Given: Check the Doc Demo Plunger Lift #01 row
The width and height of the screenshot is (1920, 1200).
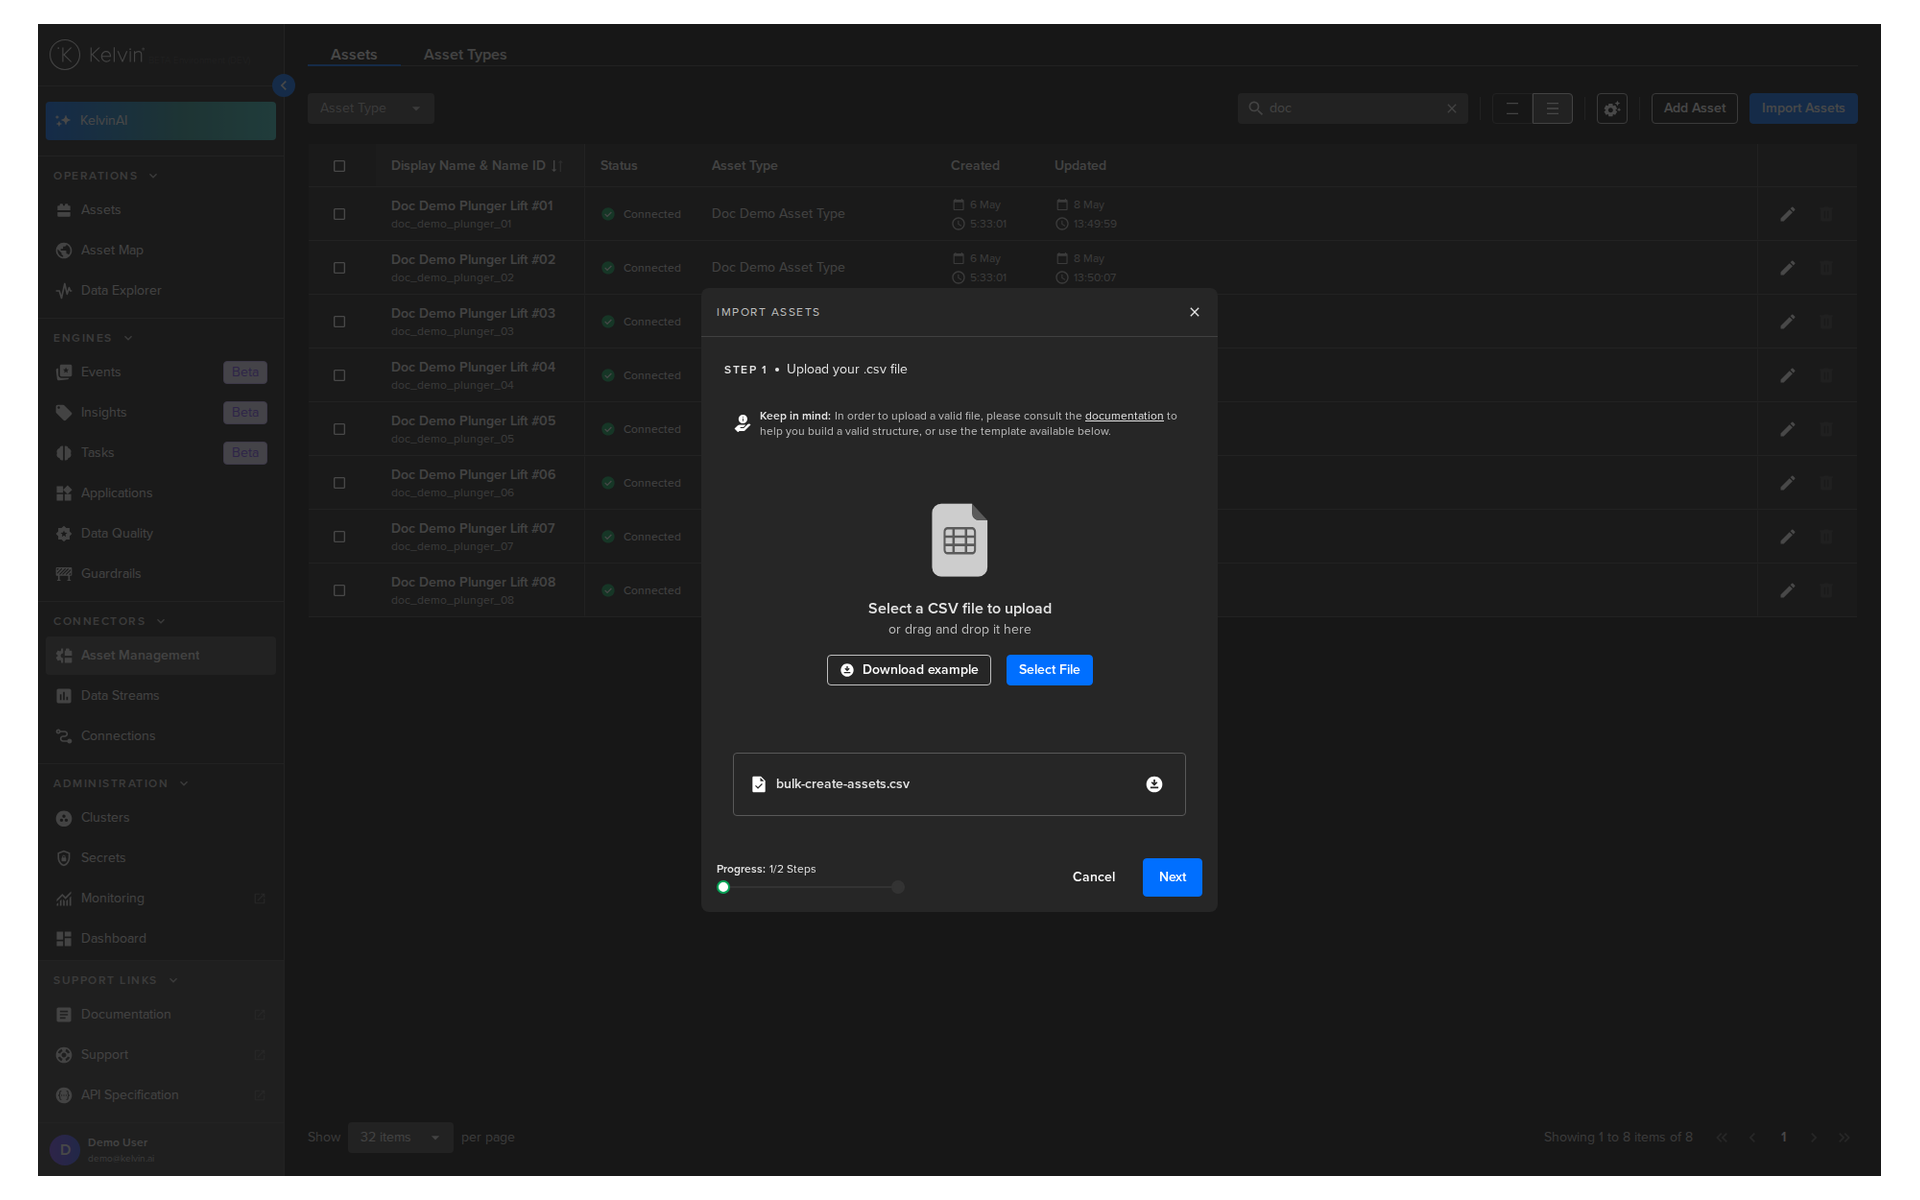Looking at the screenshot, I should pos(339,214).
